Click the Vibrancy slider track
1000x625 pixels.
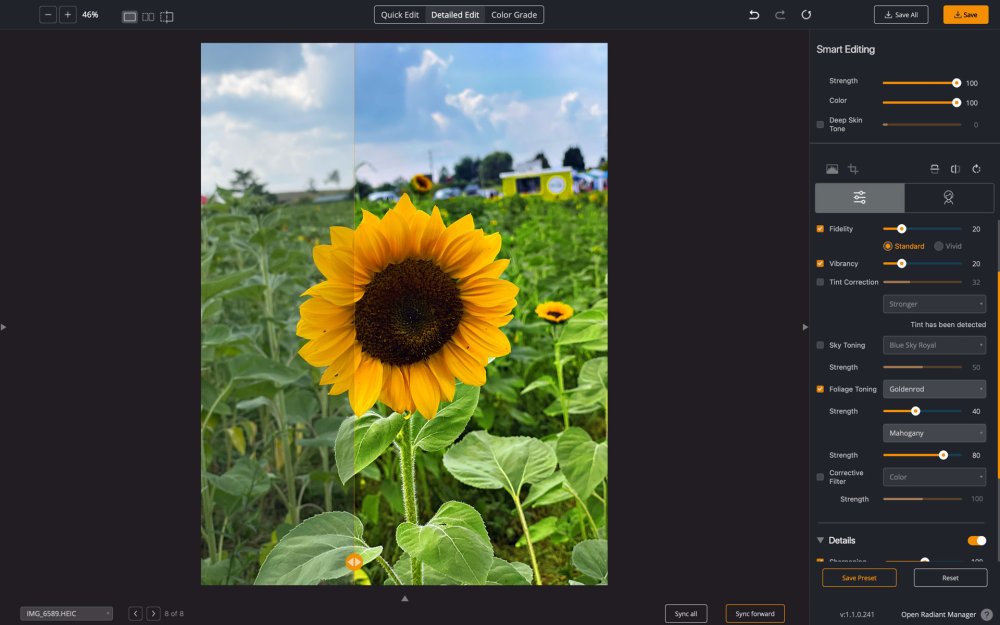pyautogui.click(x=922, y=263)
